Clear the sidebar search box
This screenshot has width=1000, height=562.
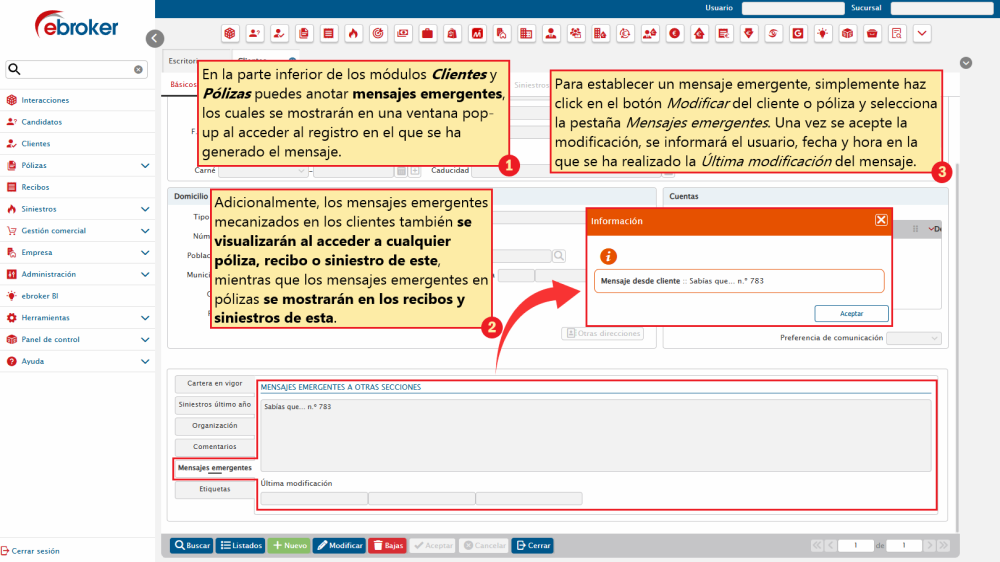tap(139, 70)
